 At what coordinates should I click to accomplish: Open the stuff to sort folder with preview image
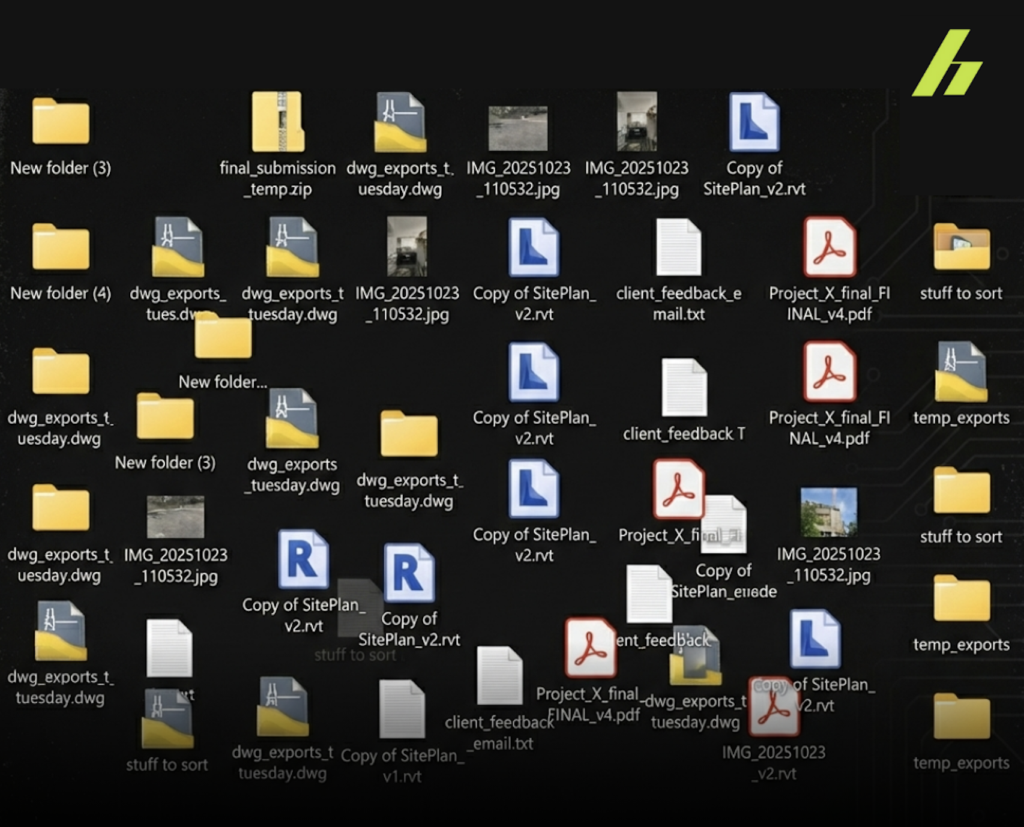coord(960,248)
